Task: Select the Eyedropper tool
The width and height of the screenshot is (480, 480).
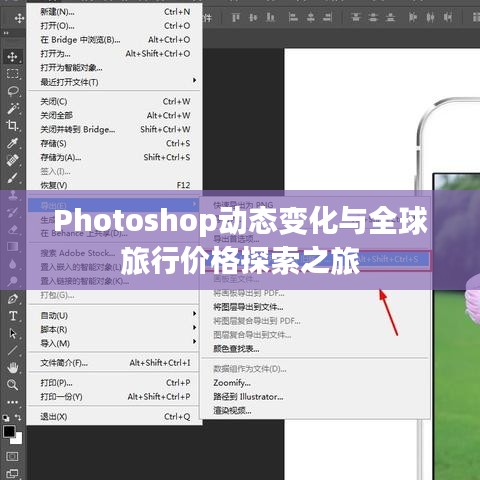Action: (x=13, y=143)
